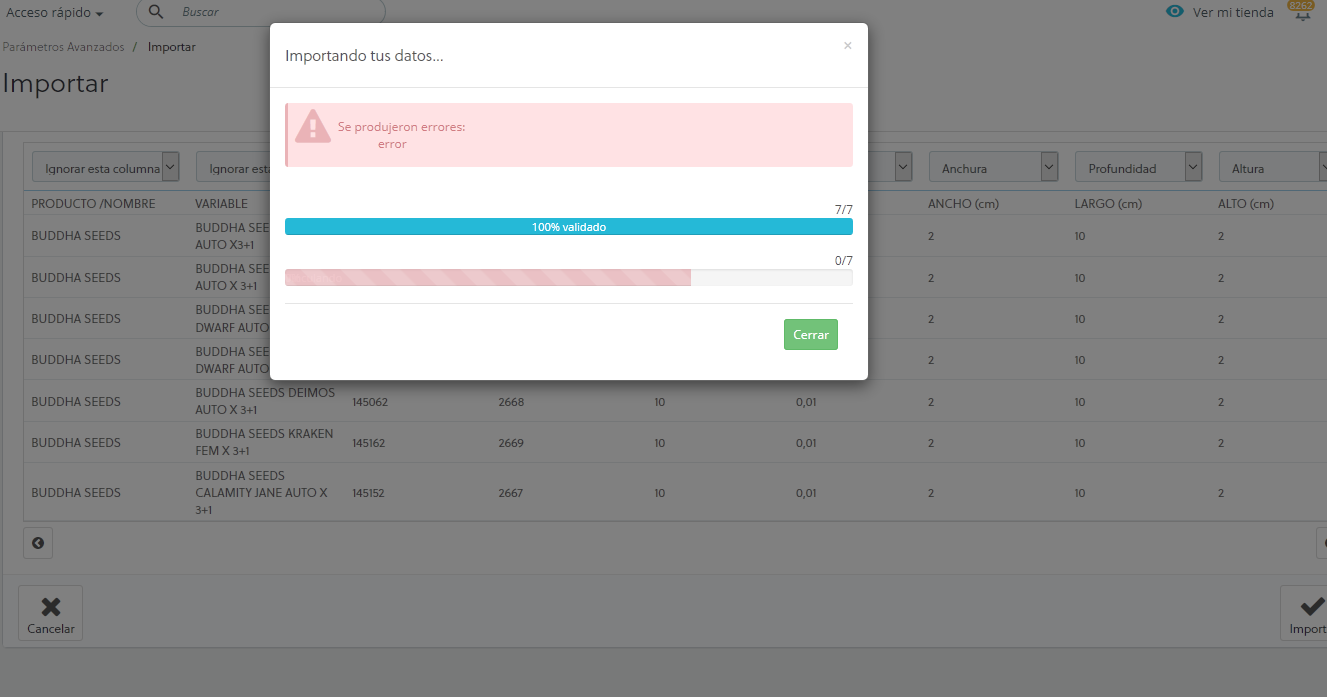Click BUDDHA SEEDS KRAKEN FEM X 3+1 cell
1327x697 pixels.
[x=264, y=442]
